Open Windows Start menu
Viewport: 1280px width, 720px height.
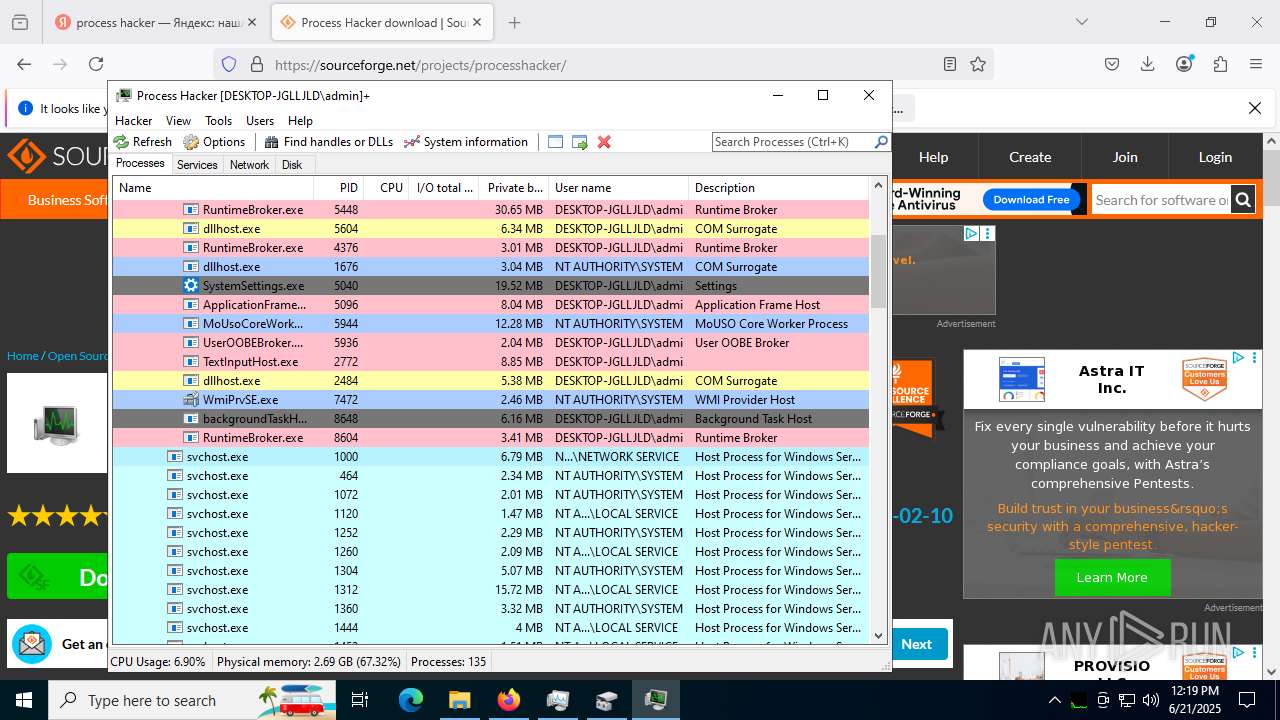click(23, 700)
